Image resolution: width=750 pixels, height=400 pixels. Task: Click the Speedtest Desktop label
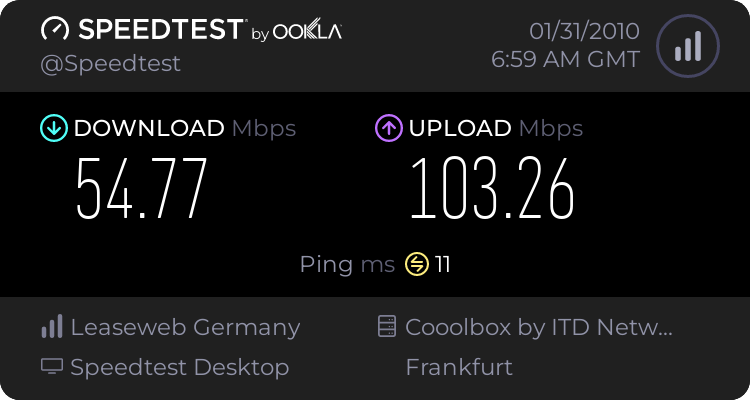[180, 368]
